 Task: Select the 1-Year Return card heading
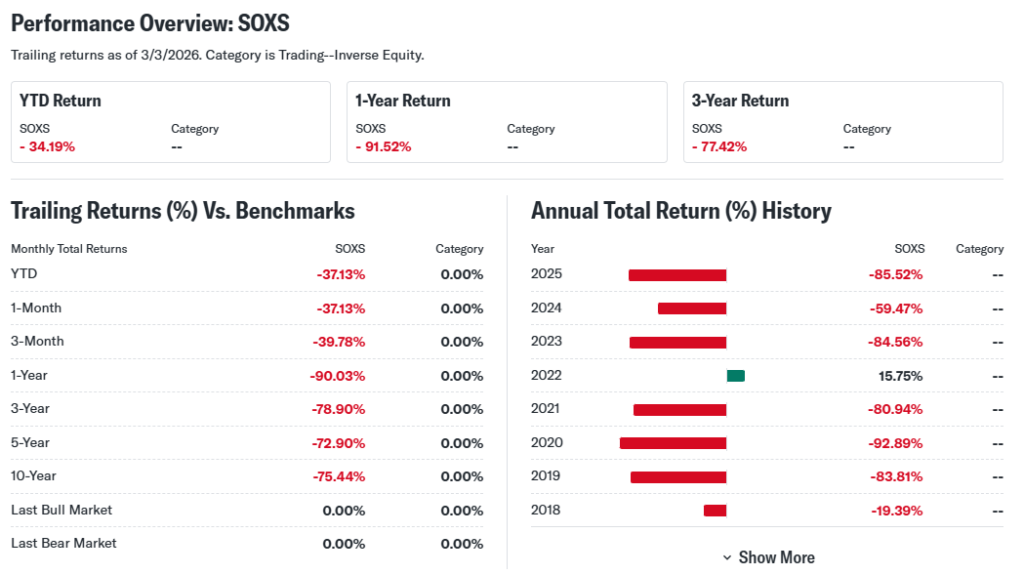403,101
